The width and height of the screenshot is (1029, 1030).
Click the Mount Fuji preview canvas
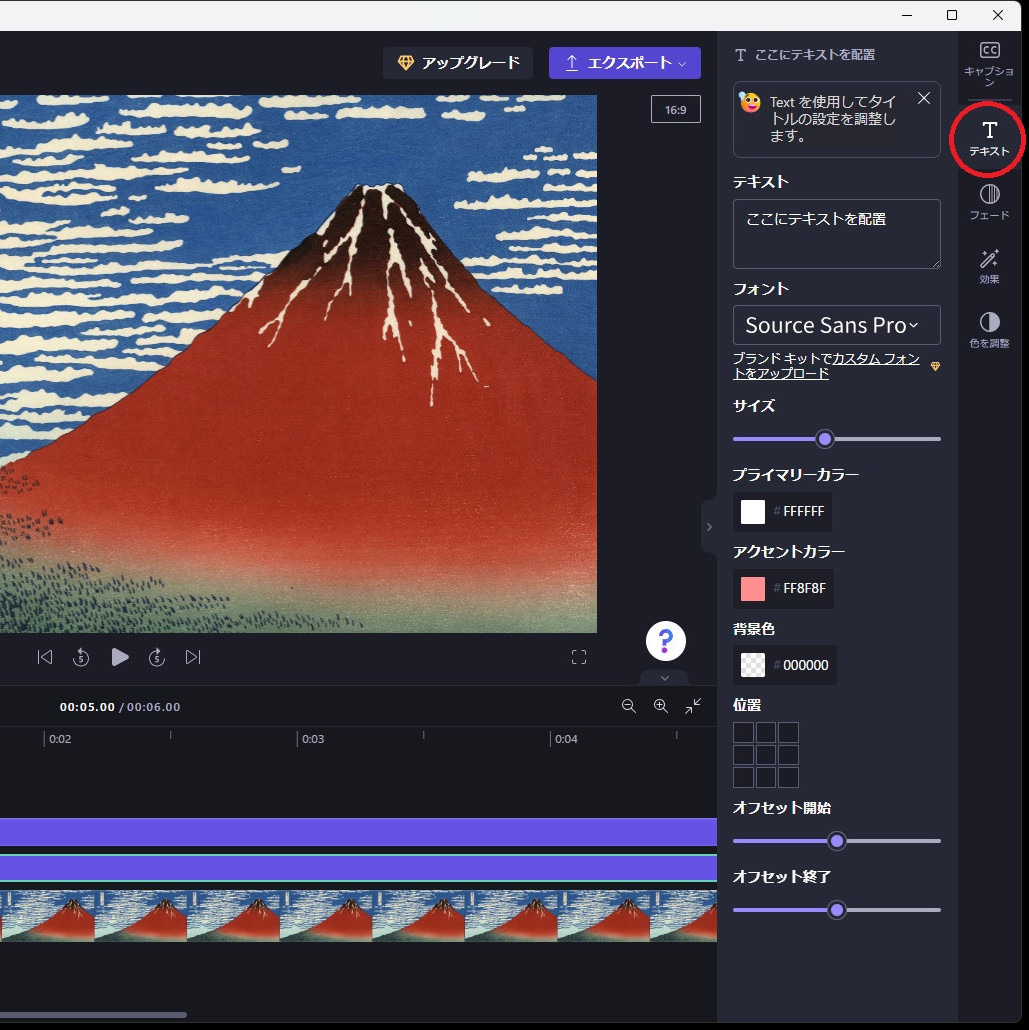tap(298, 364)
